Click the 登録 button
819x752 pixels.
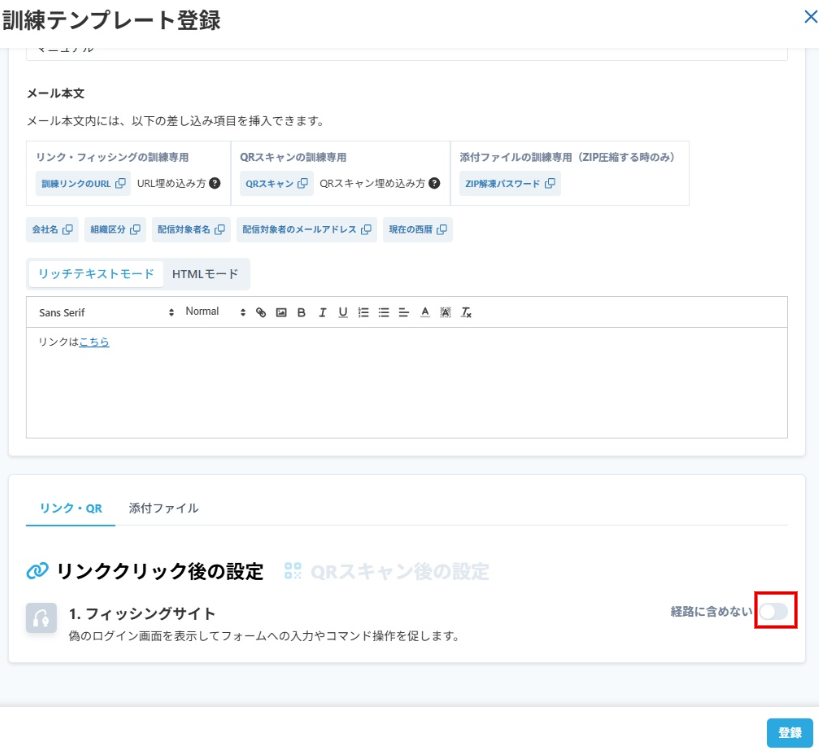click(790, 733)
